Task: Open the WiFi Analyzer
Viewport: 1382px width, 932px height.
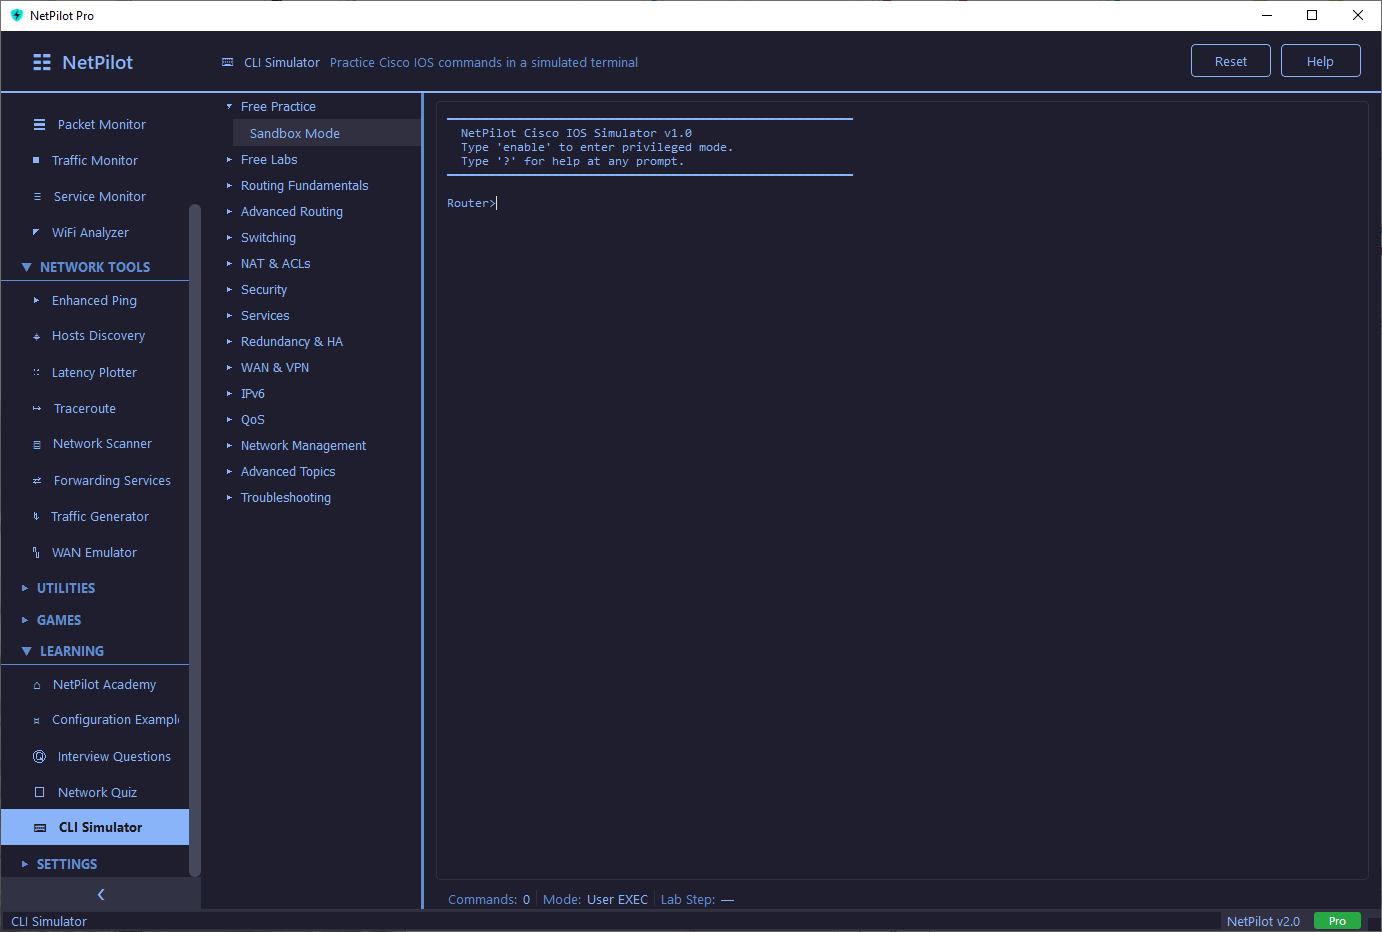Action: click(91, 232)
